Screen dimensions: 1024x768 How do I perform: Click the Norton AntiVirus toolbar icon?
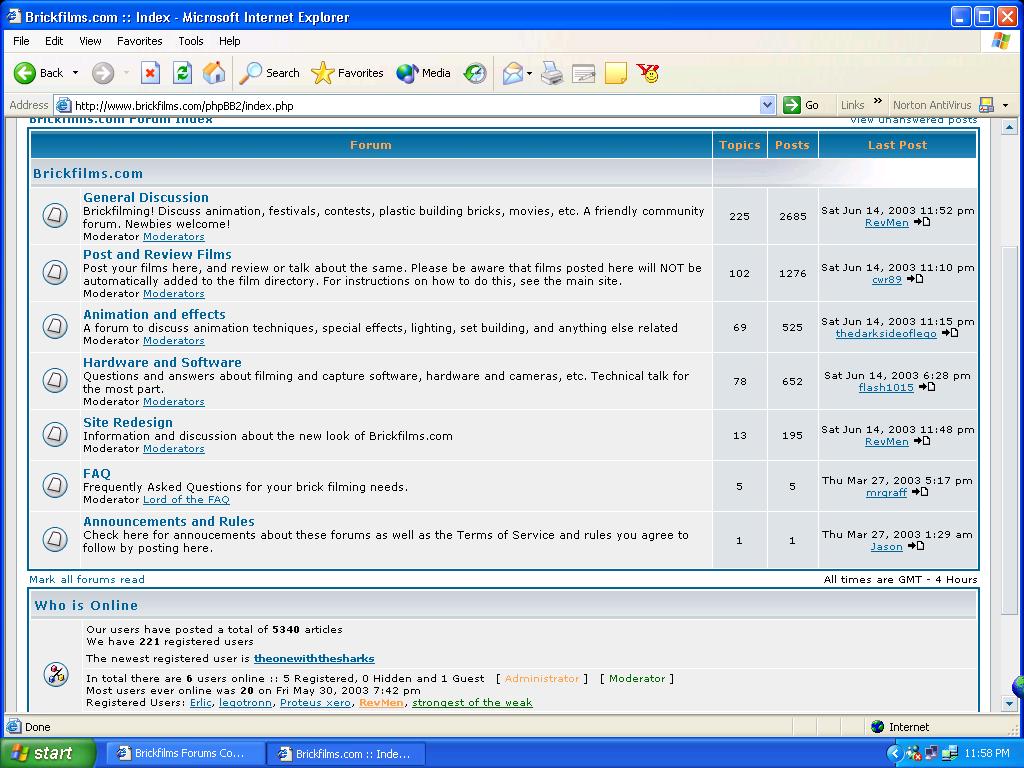click(986, 105)
